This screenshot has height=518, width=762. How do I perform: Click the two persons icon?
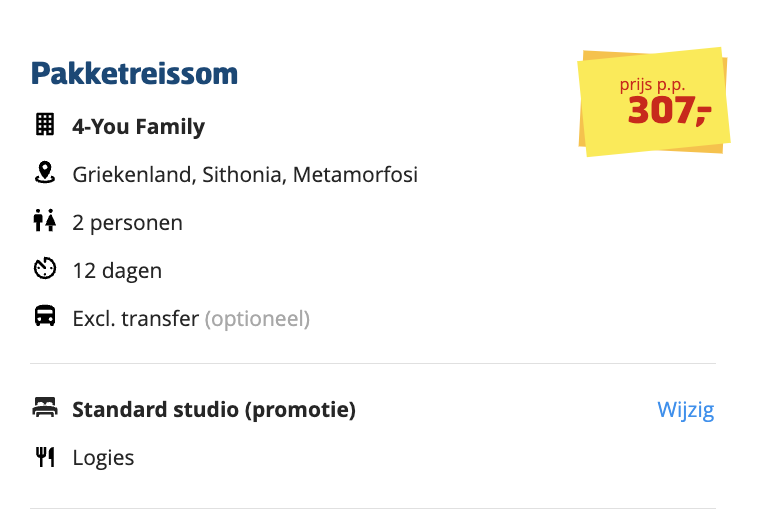[44, 222]
